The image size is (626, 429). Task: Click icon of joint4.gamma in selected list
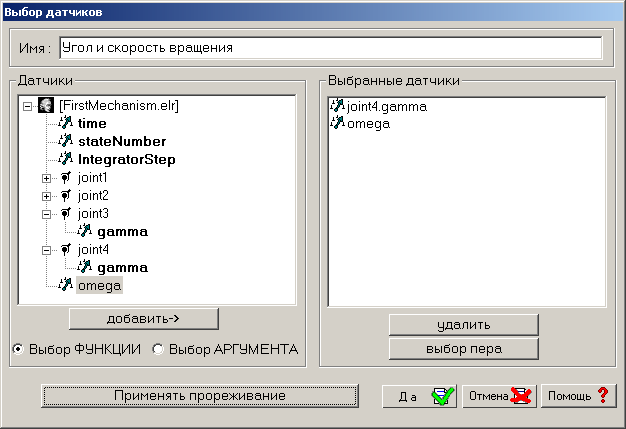[x=337, y=106]
